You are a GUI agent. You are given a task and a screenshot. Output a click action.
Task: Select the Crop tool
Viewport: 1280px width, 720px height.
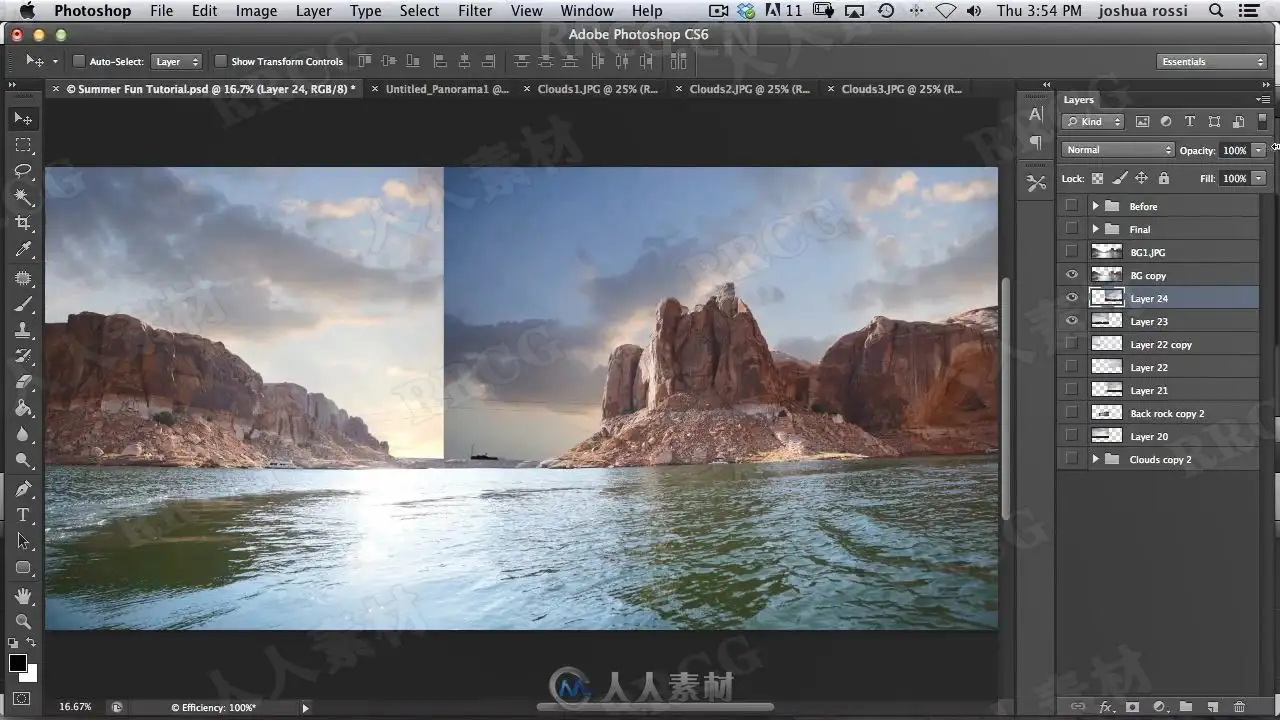23,224
